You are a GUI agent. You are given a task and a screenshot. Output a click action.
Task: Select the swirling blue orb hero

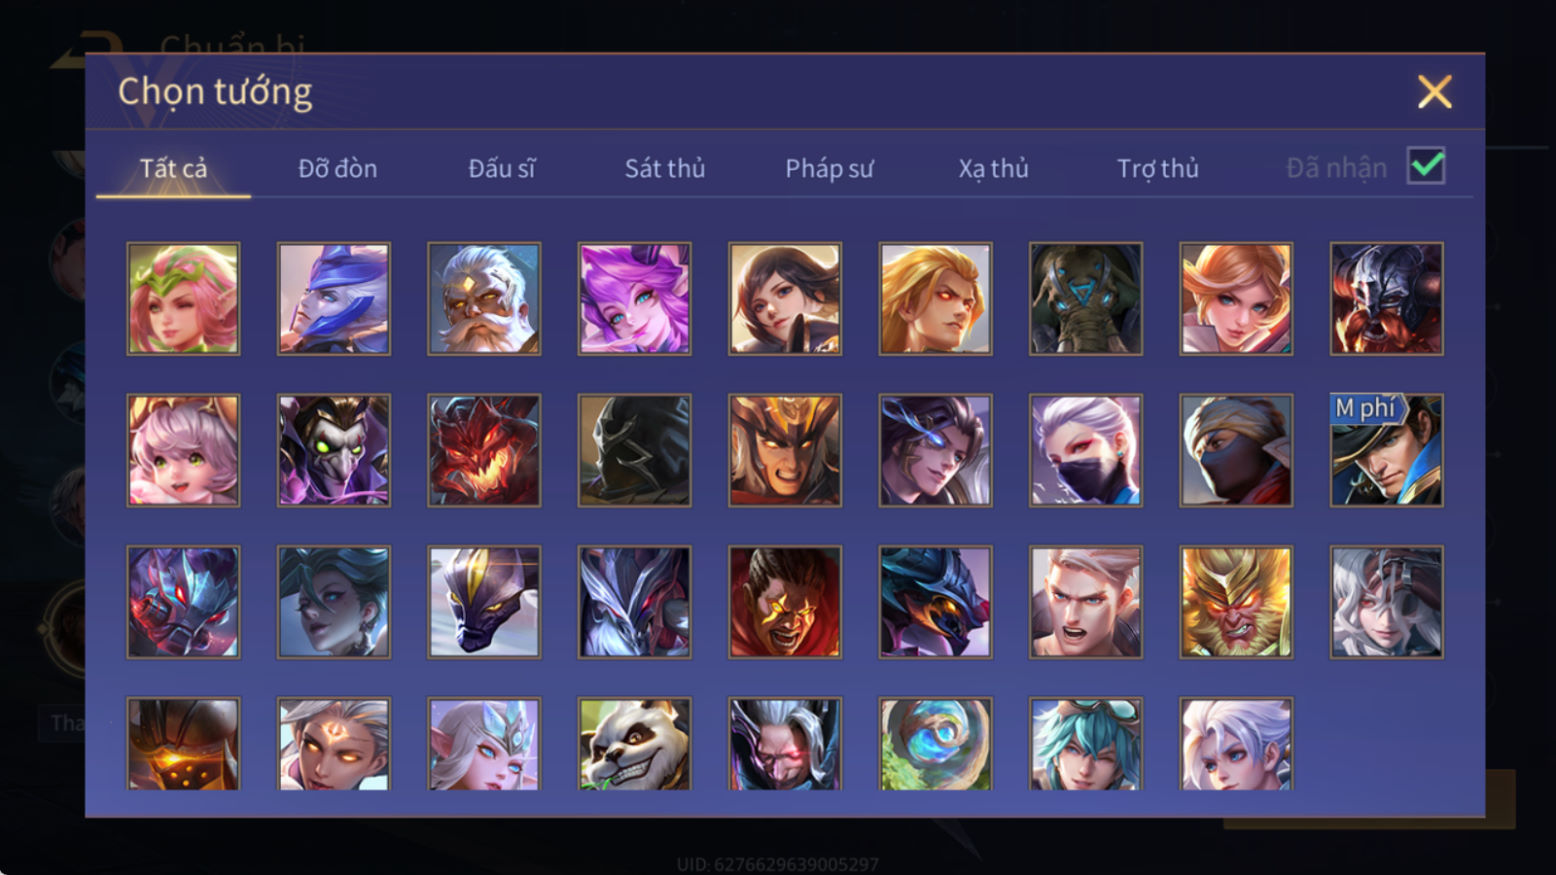pyautogui.click(x=935, y=744)
